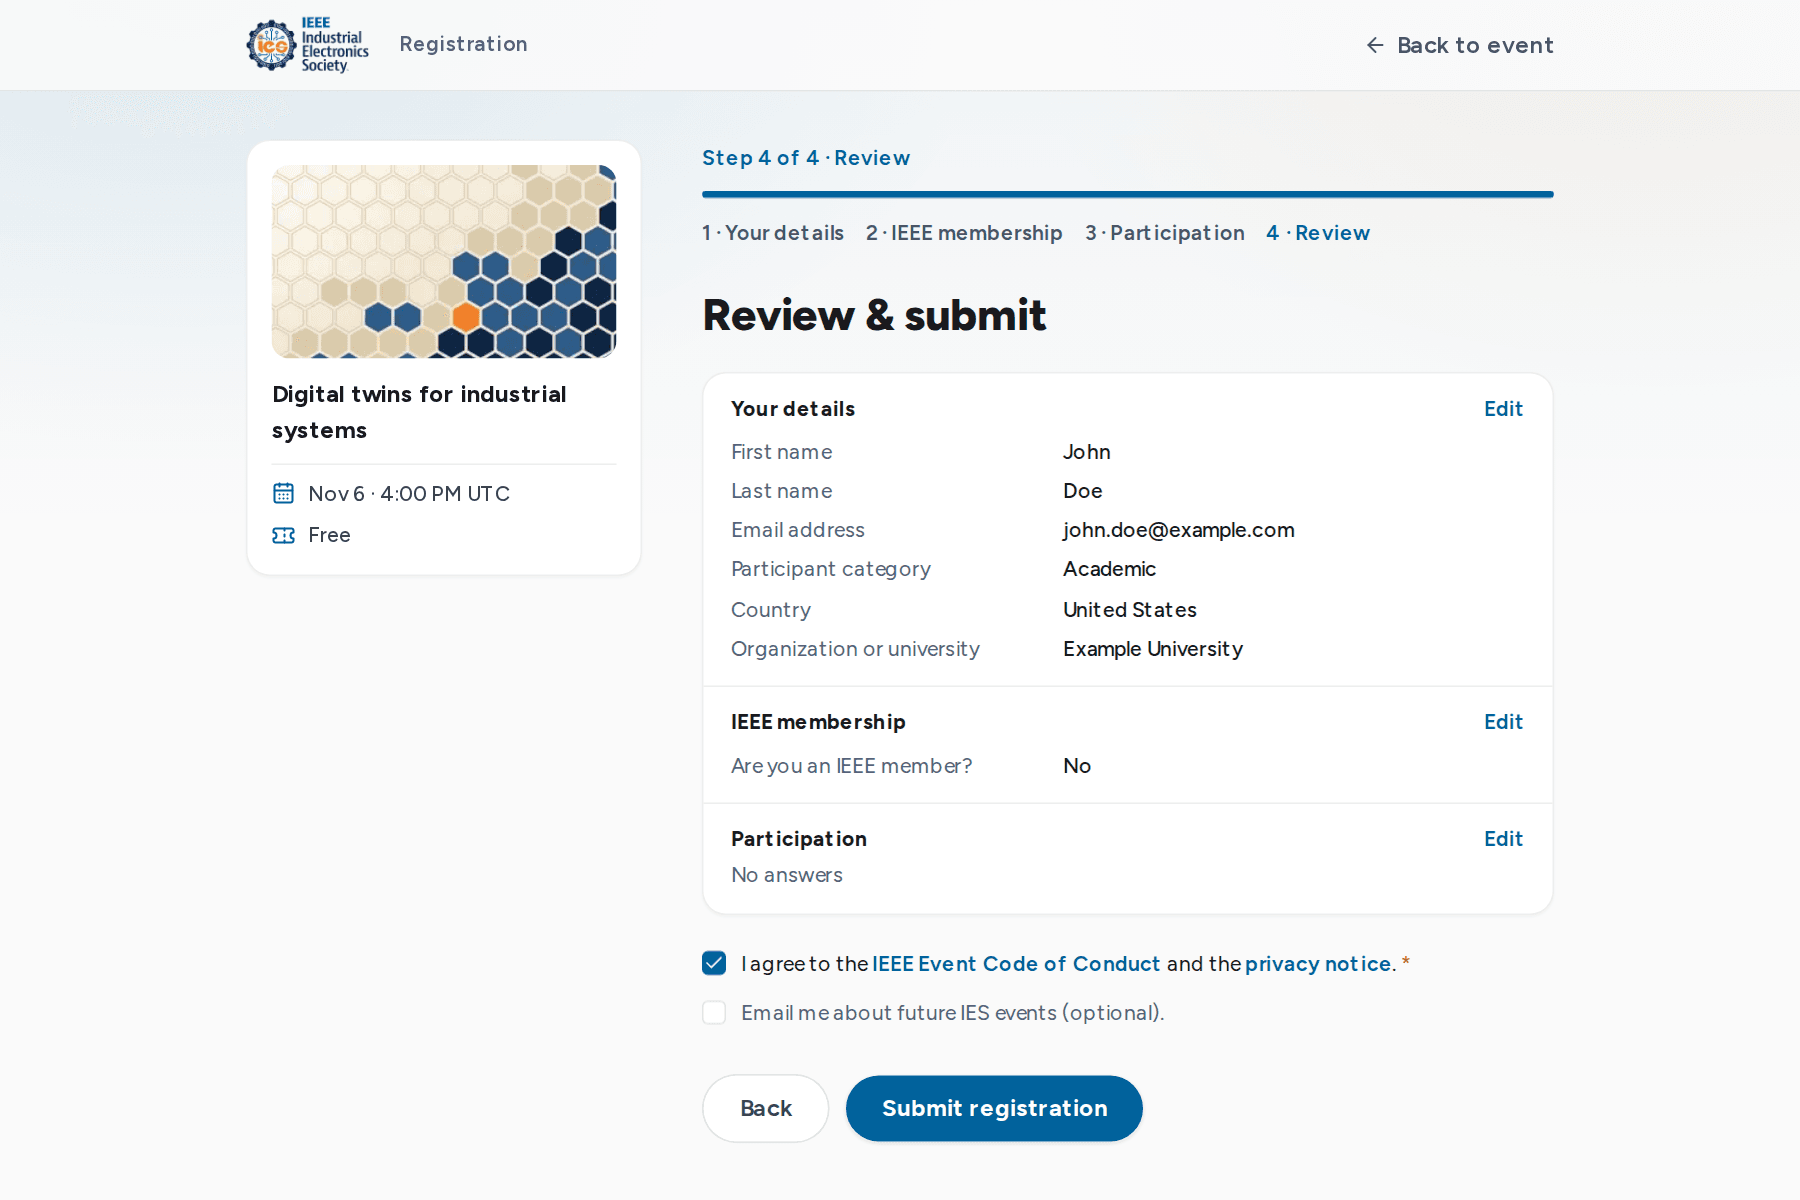
Task: Click the No answers text under Participation
Action: click(787, 875)
